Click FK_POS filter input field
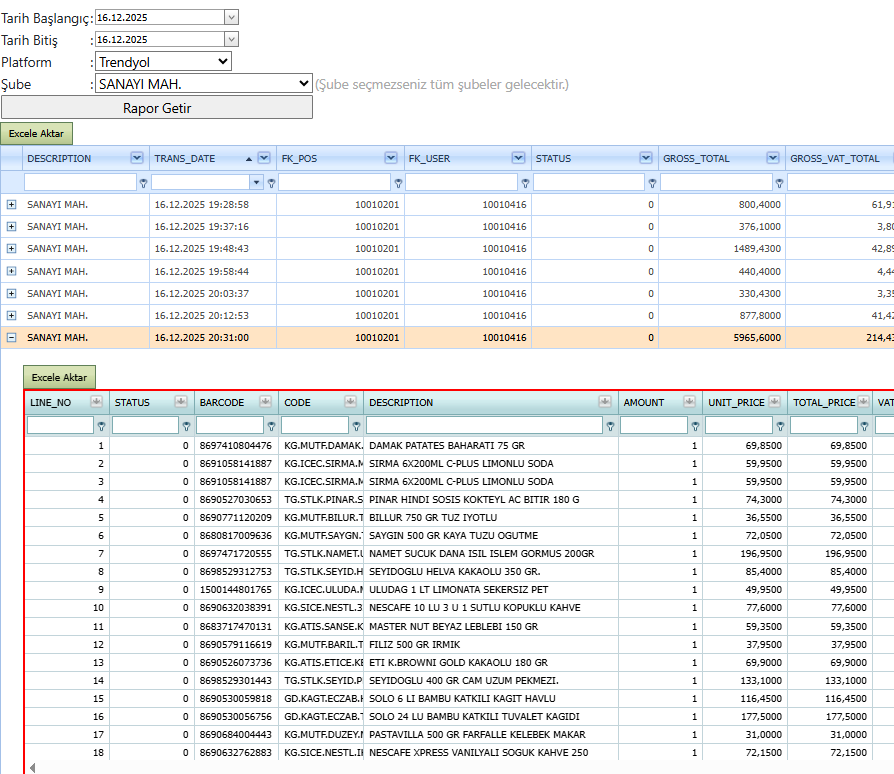894x774 pixels. [x=335, y=182]
